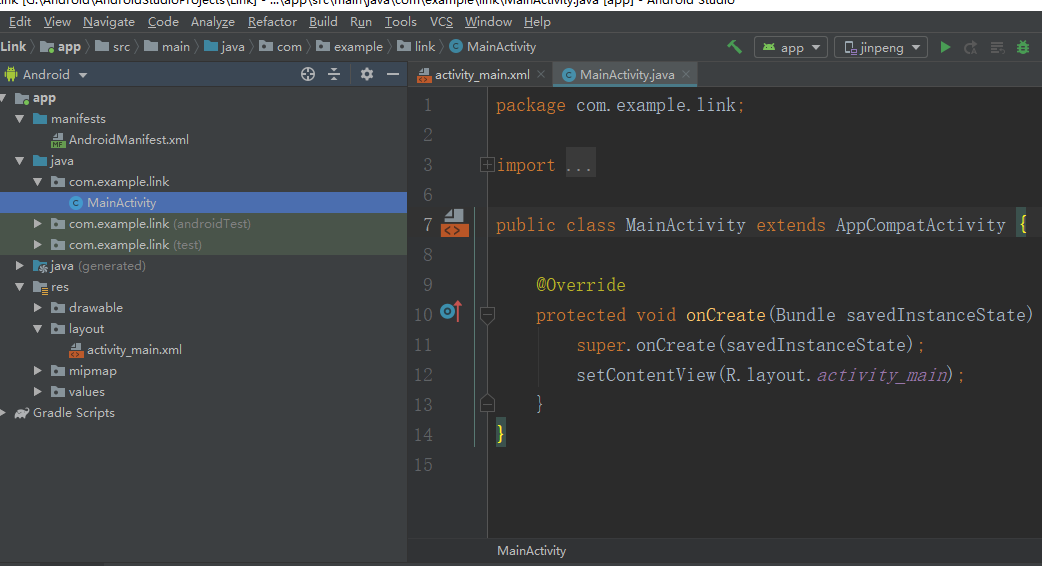This screenshot has height=566, width=1042.
Task: Open the jinpeng device selector dropdown
Action: 881,47
